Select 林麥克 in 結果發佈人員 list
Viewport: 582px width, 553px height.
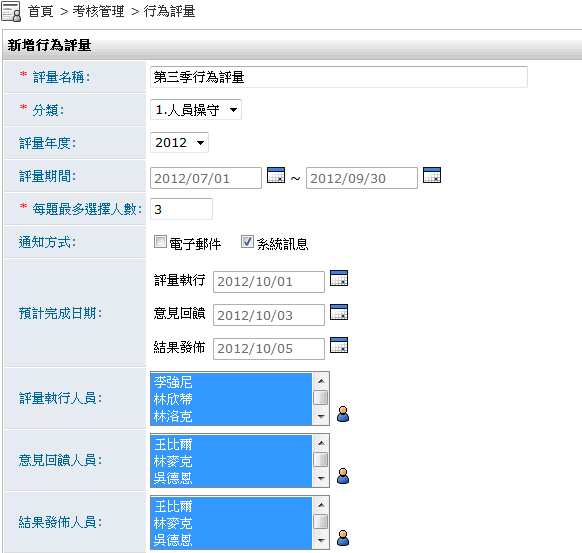(232, 523)
